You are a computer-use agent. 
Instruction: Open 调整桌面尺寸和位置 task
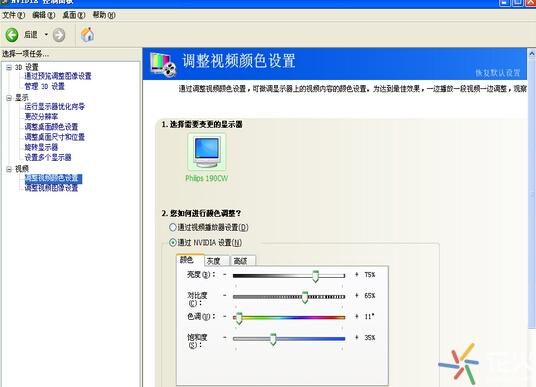54,137
